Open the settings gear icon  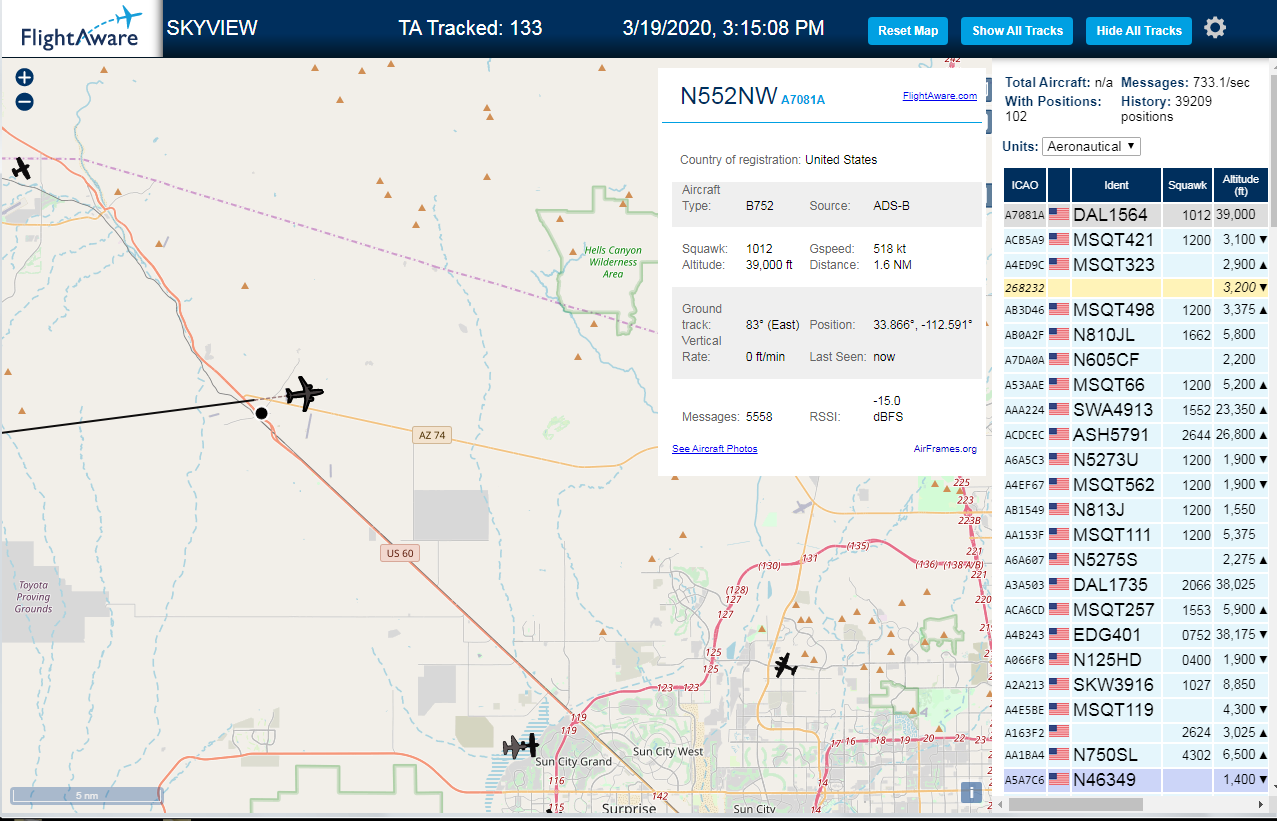pos(1215,28)
